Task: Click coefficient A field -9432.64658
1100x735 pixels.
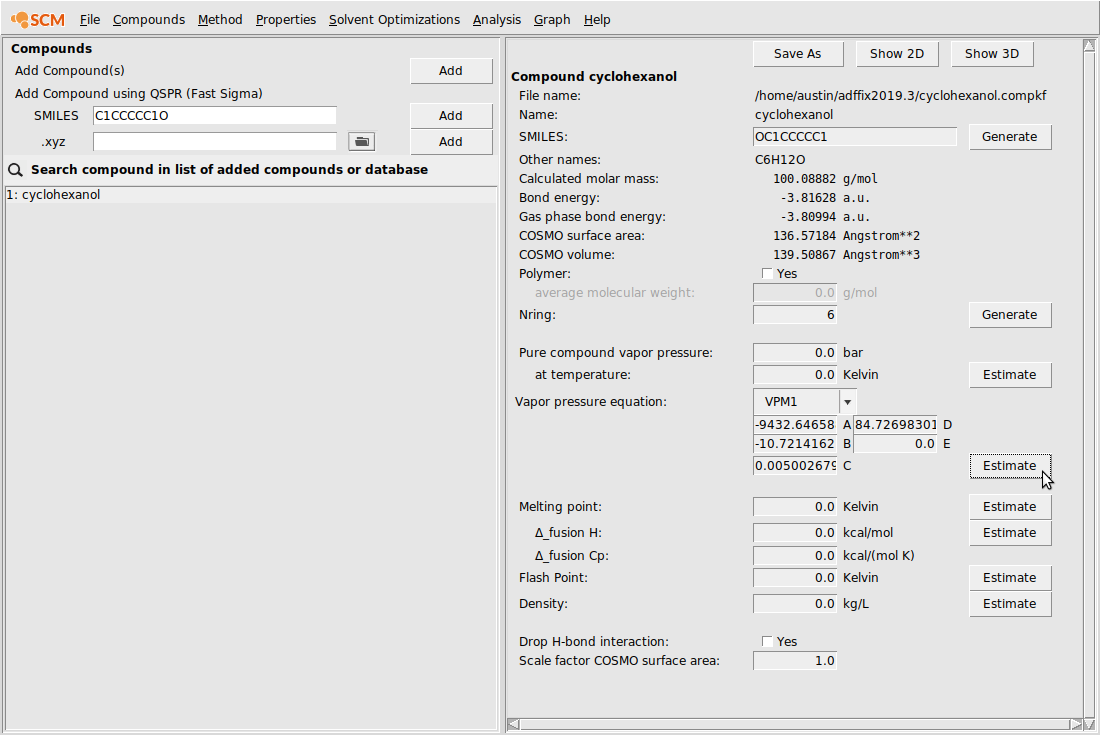Action: pos(795,424)
